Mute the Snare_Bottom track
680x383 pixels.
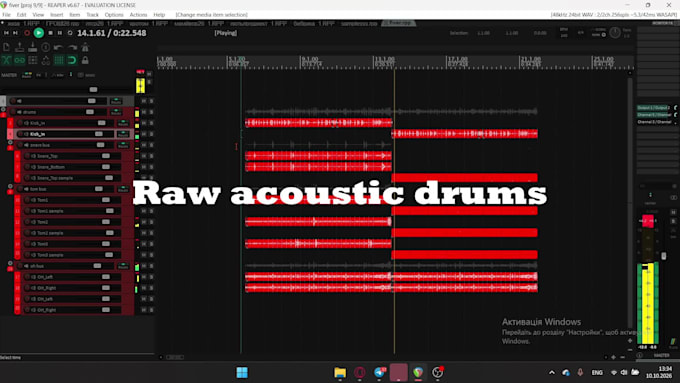click(144, 167)
